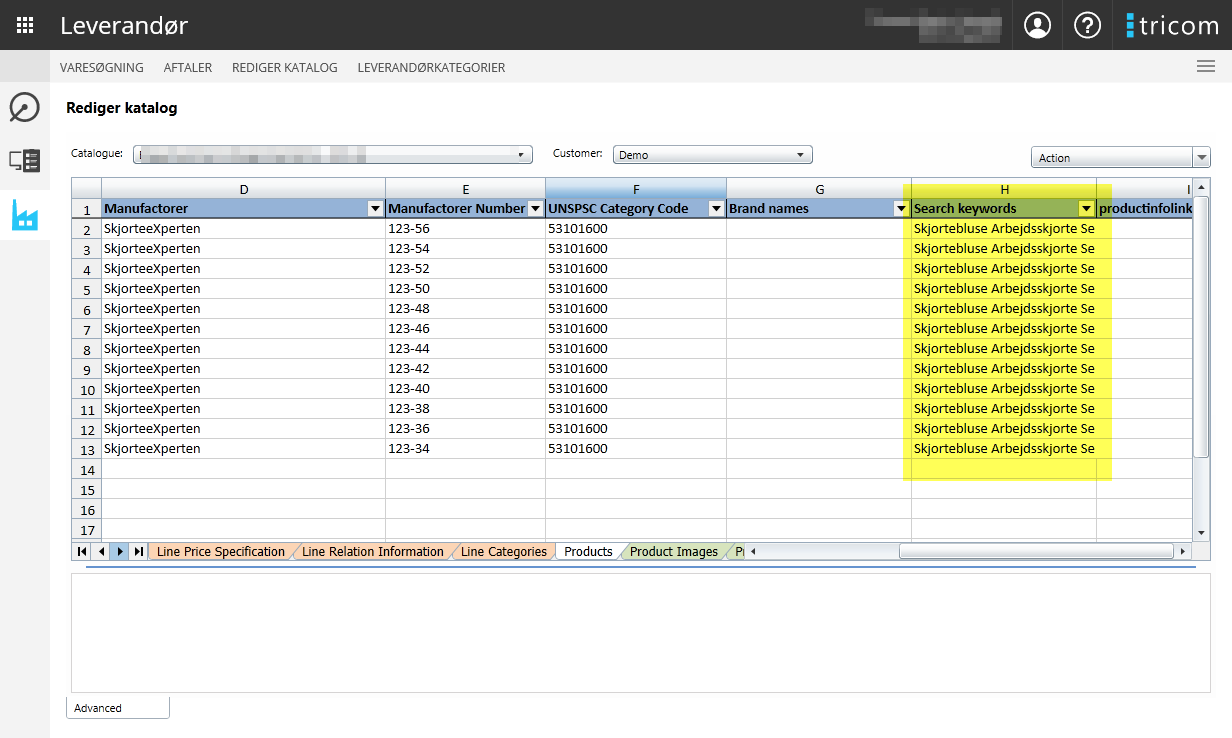Switch to Line Price Specification sheet tab
The width and height of the screenshot is (1232, 738).
221,551
